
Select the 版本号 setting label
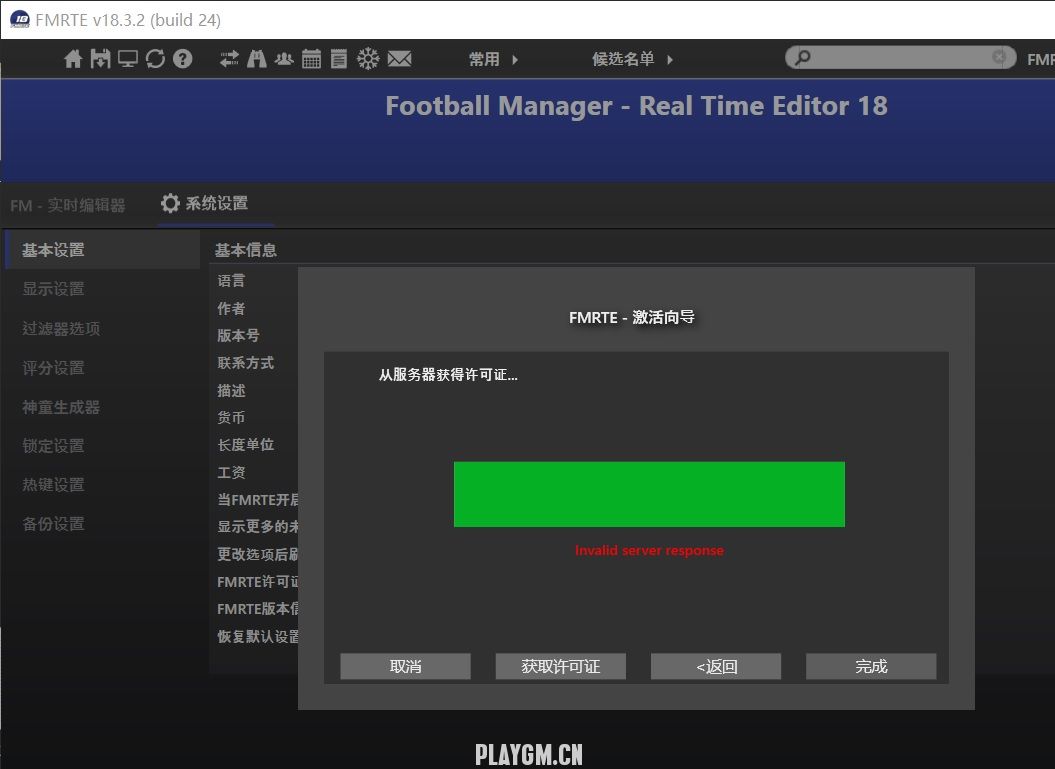238,335
